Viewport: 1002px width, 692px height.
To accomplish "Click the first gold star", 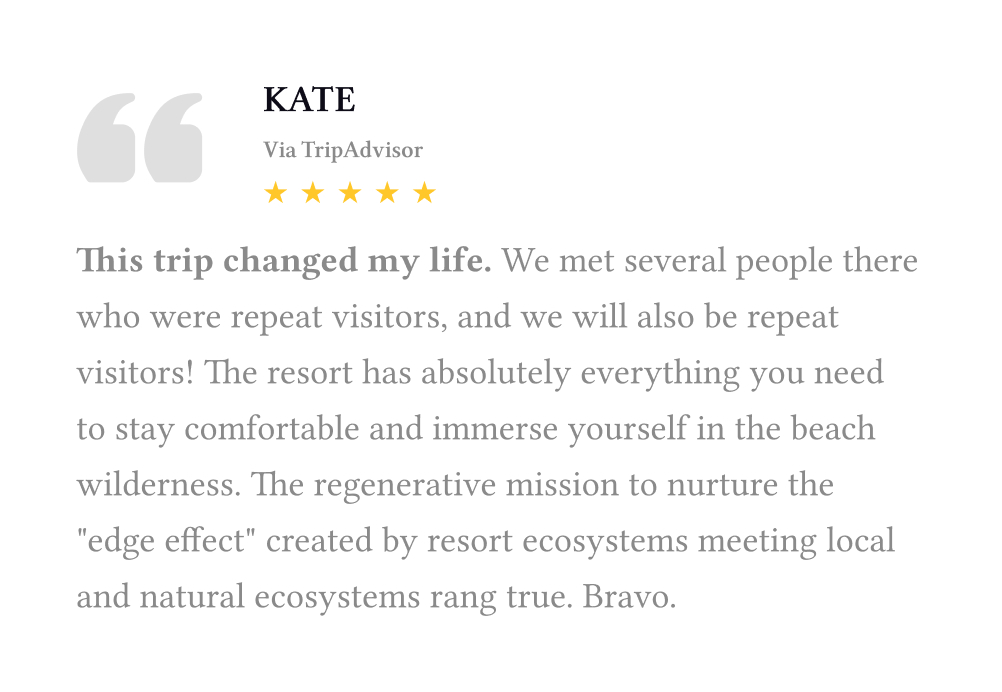I will (275, 192).
